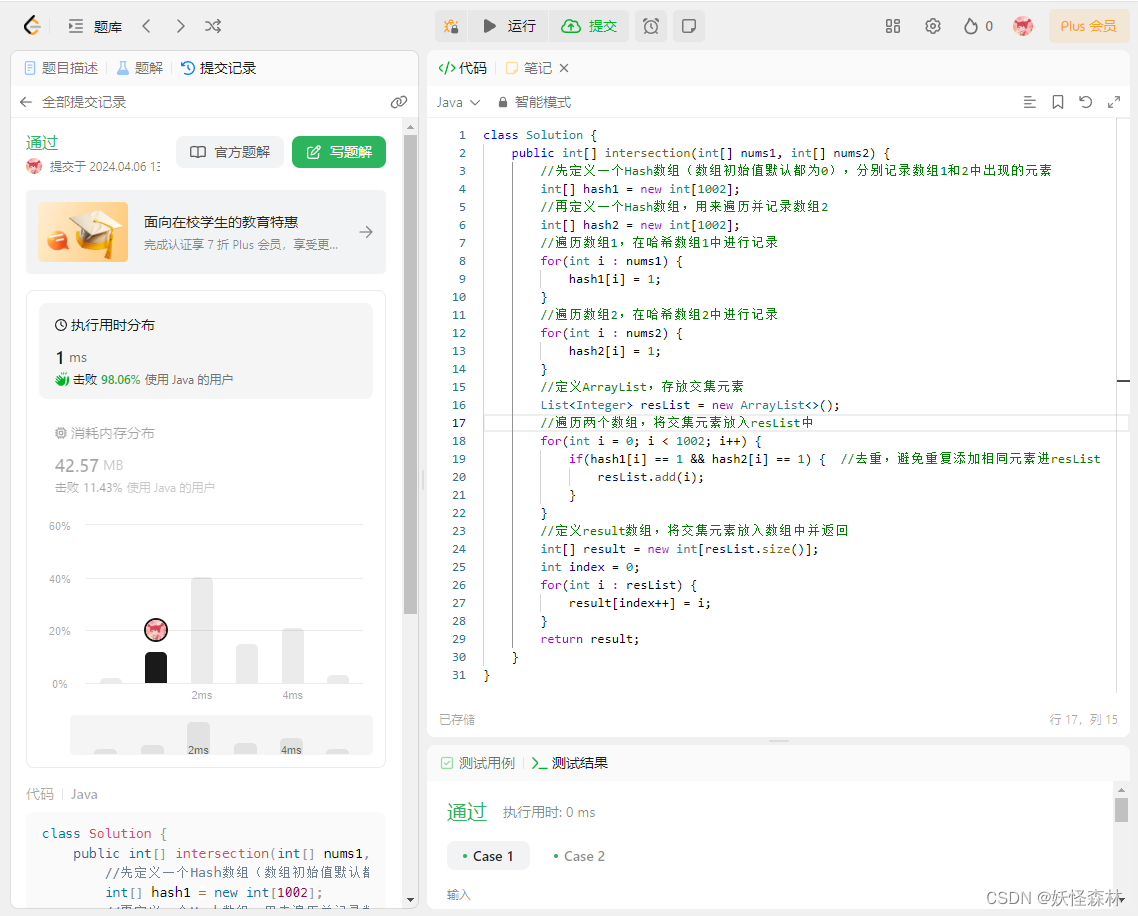Switch to the 测试用例 tab
The width and height of the screenshot is (1138, 916).
coord(478,764)
